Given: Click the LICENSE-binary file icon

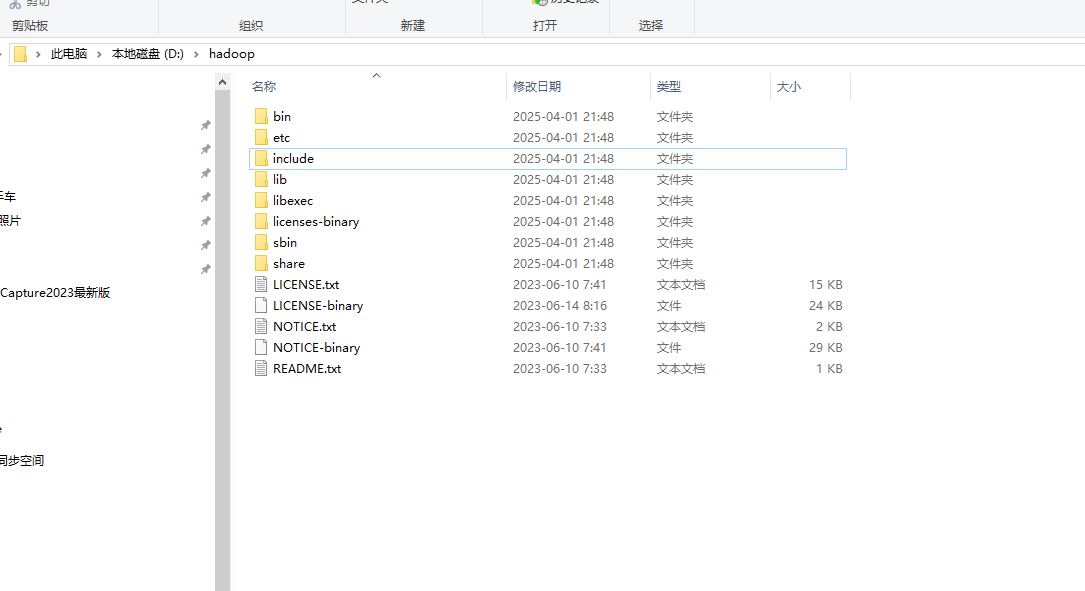Looking at the screenshot, I should (261, 305).
